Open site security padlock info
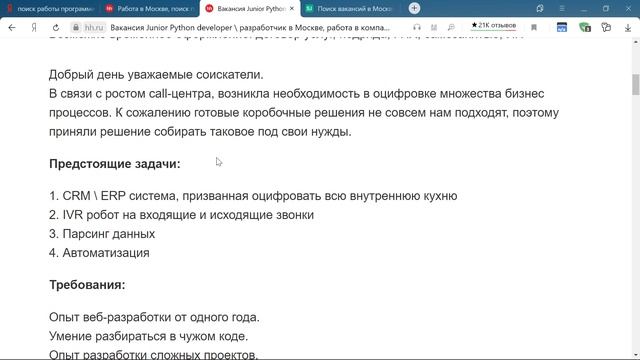This screenshot has height=360, width=640. tap(76, 27)
